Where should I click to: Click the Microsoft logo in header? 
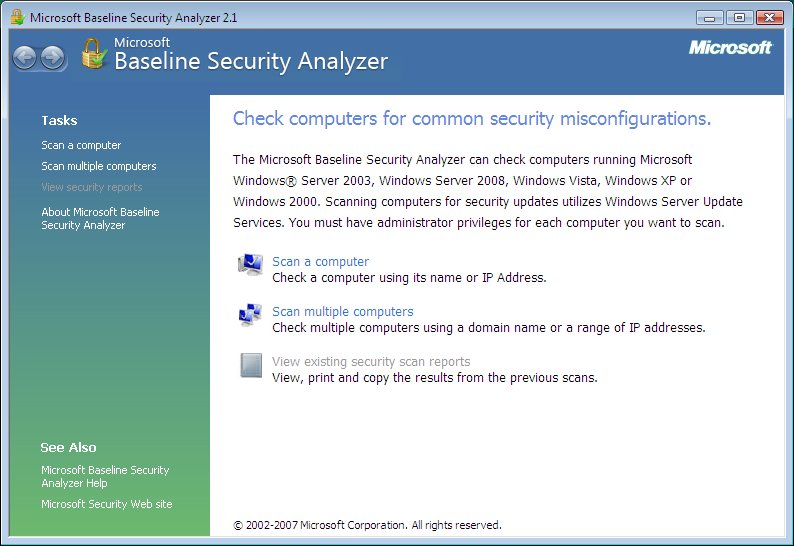click(x=730, y=48)
